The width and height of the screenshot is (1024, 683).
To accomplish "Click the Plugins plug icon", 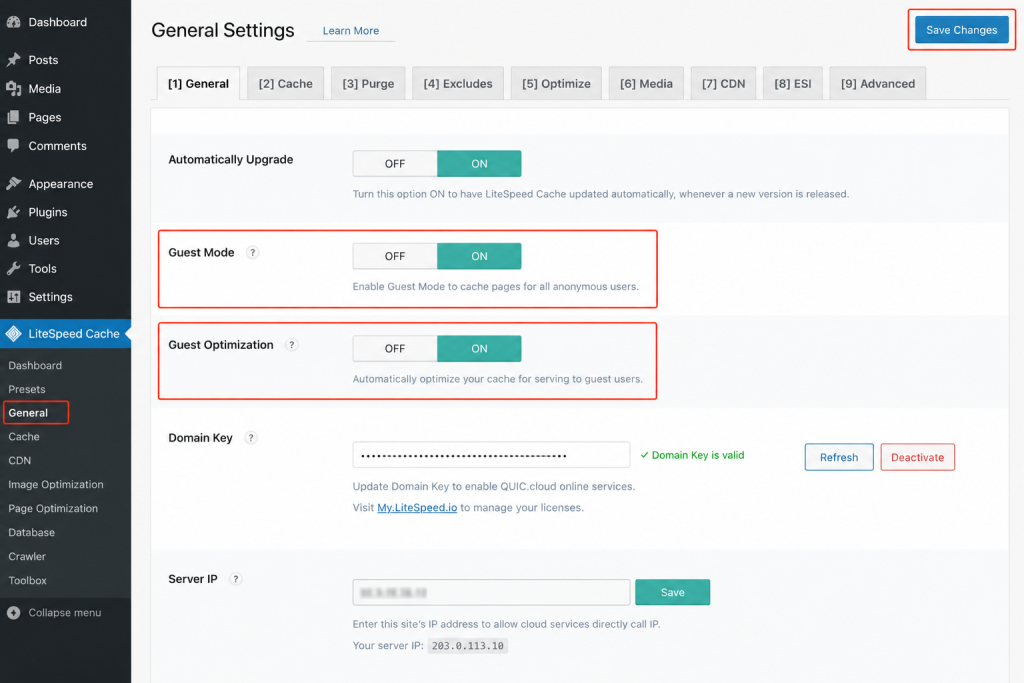I will coord(13,212).
